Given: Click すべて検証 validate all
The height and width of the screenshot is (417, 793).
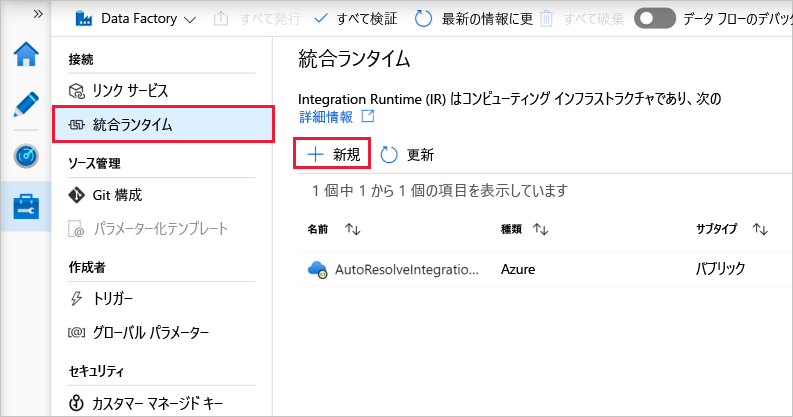Looking at the screenshot, I should tap(367, 19).
